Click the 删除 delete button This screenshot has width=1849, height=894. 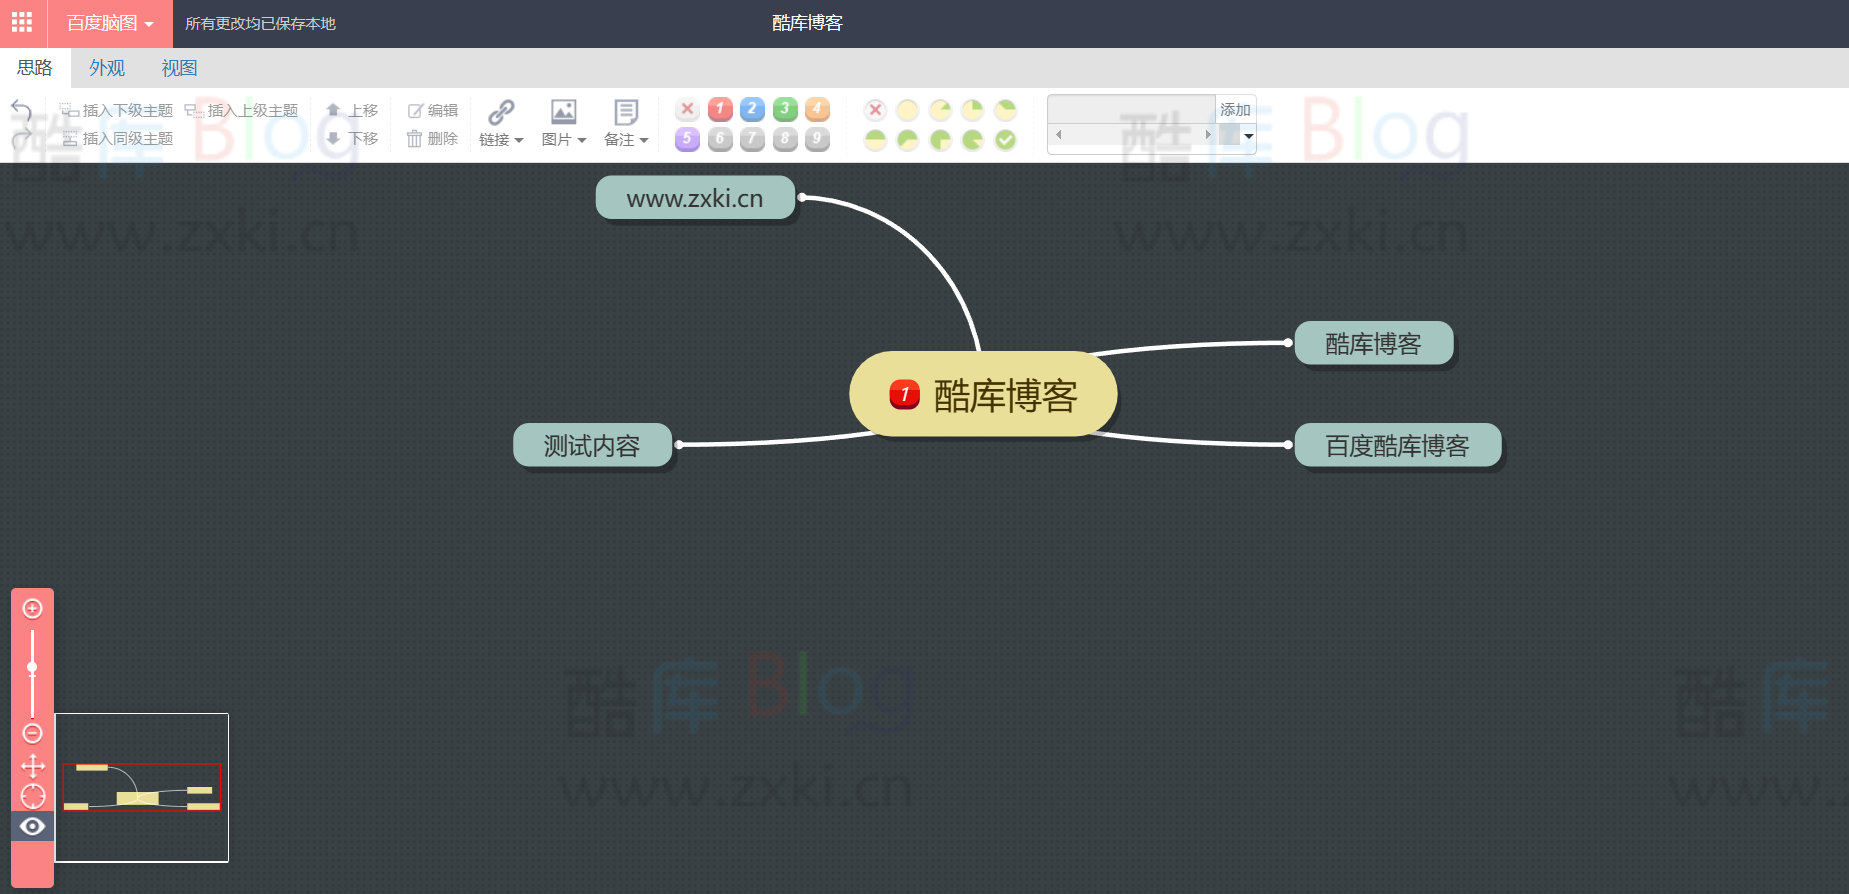(x=433, y=138)
